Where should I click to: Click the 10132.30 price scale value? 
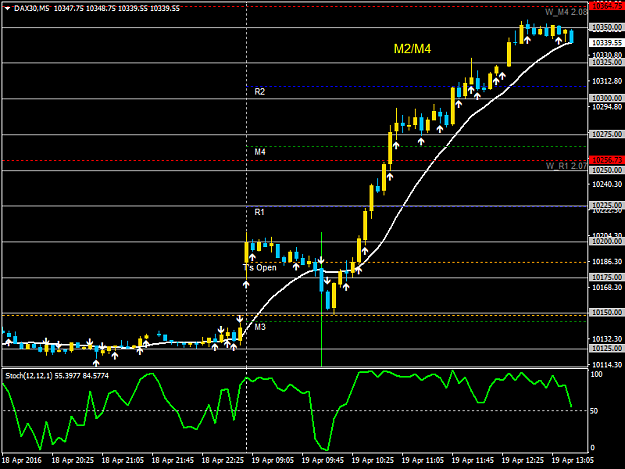click(607, 339)
